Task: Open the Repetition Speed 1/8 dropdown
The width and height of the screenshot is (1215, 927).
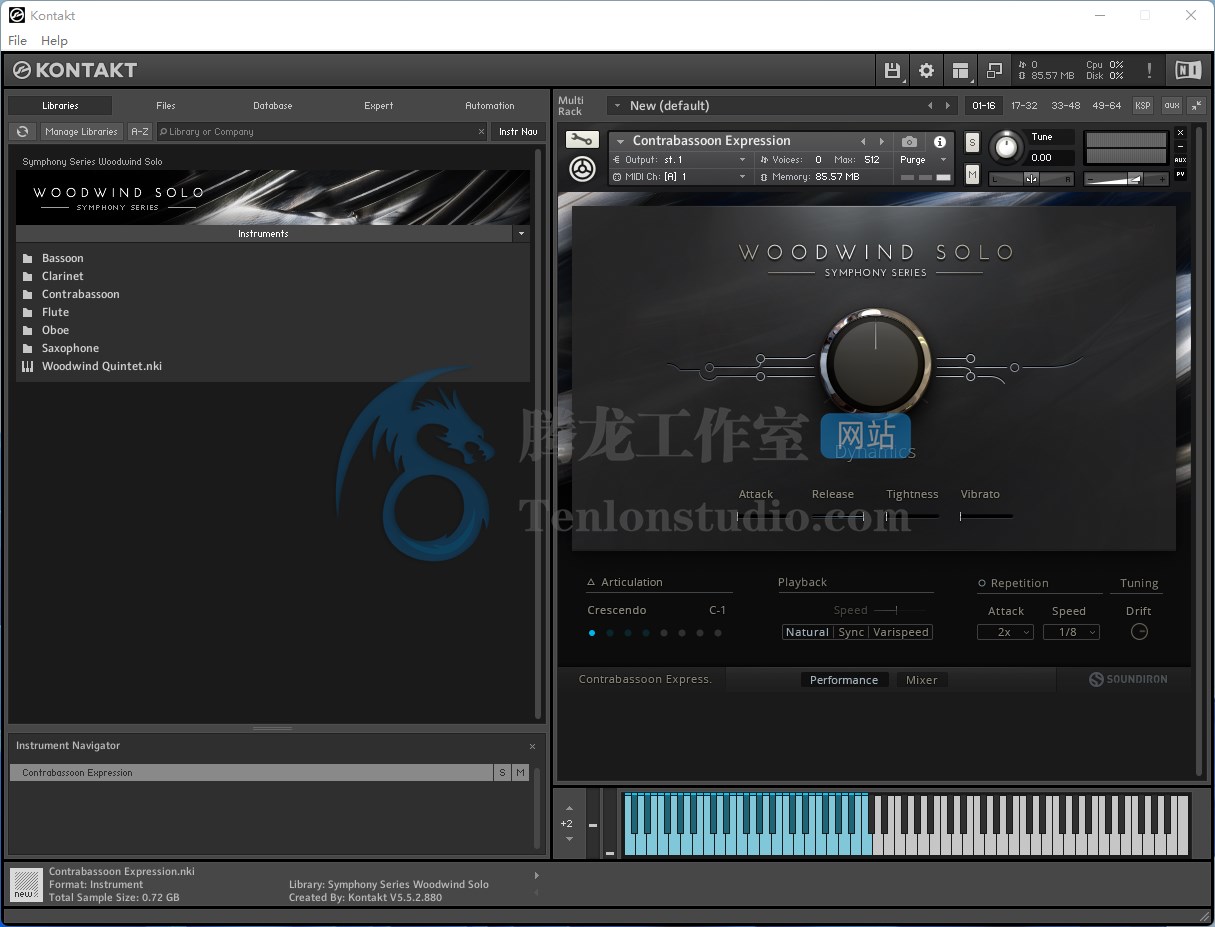Action: pos(1071,632)
